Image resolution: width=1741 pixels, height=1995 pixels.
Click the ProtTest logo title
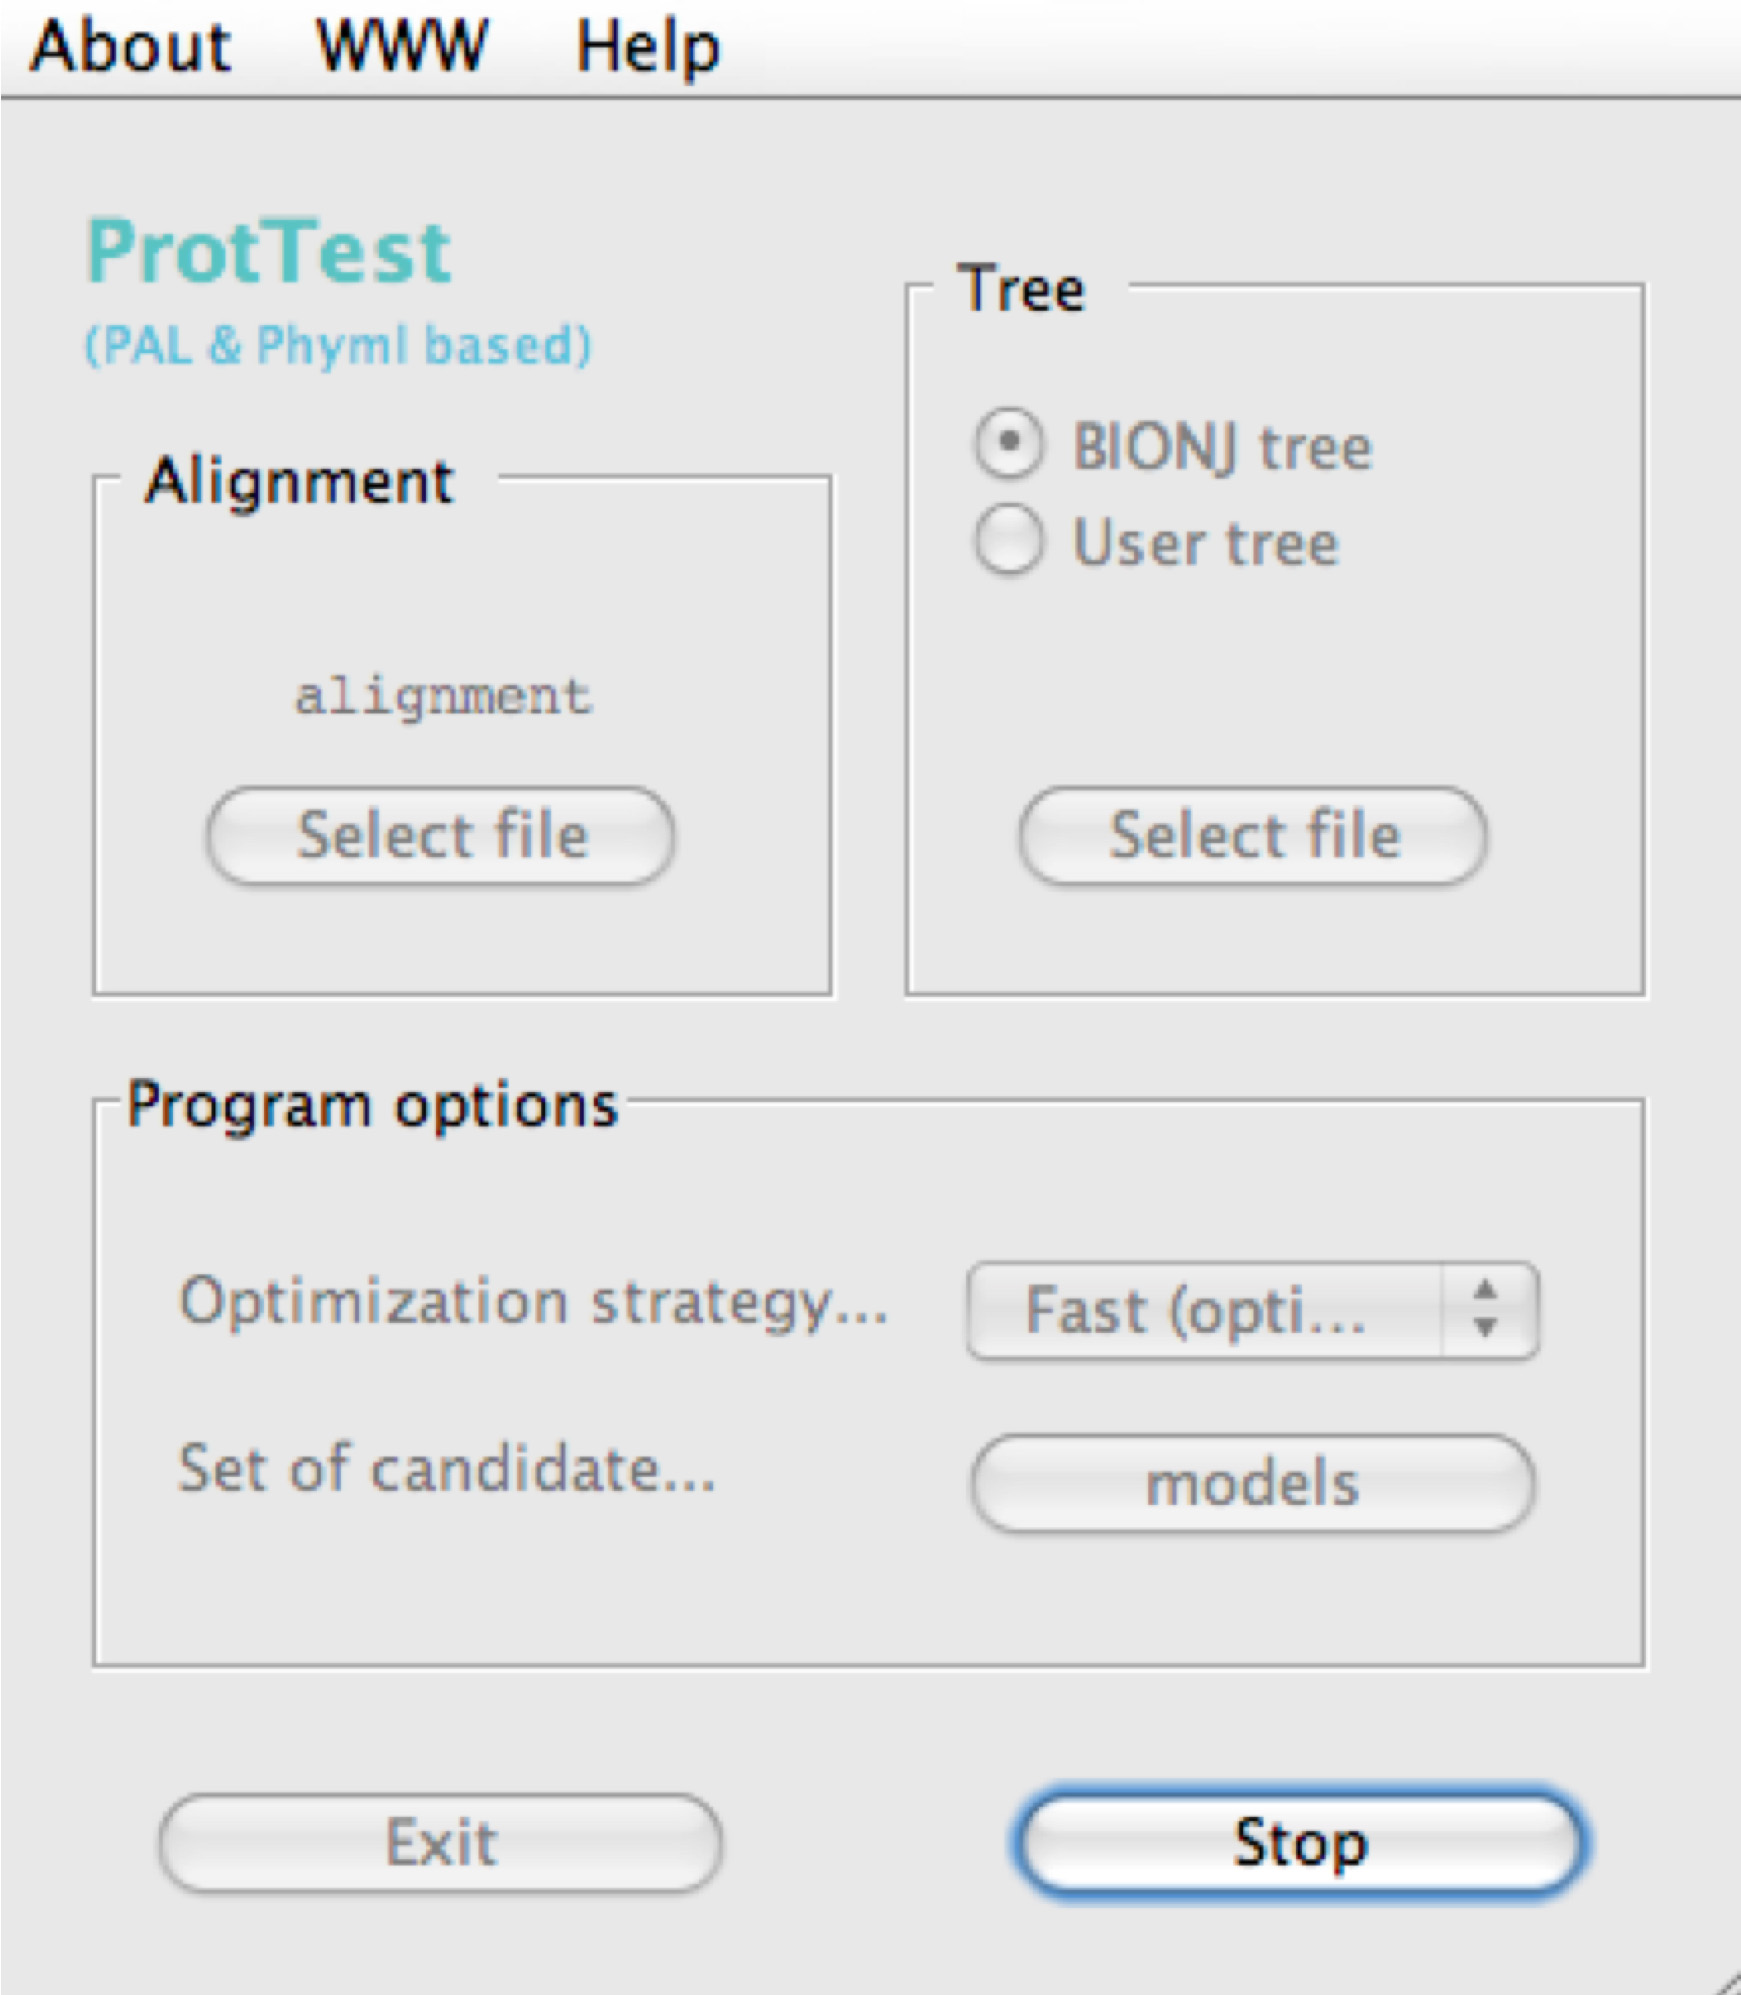(269, 251)
